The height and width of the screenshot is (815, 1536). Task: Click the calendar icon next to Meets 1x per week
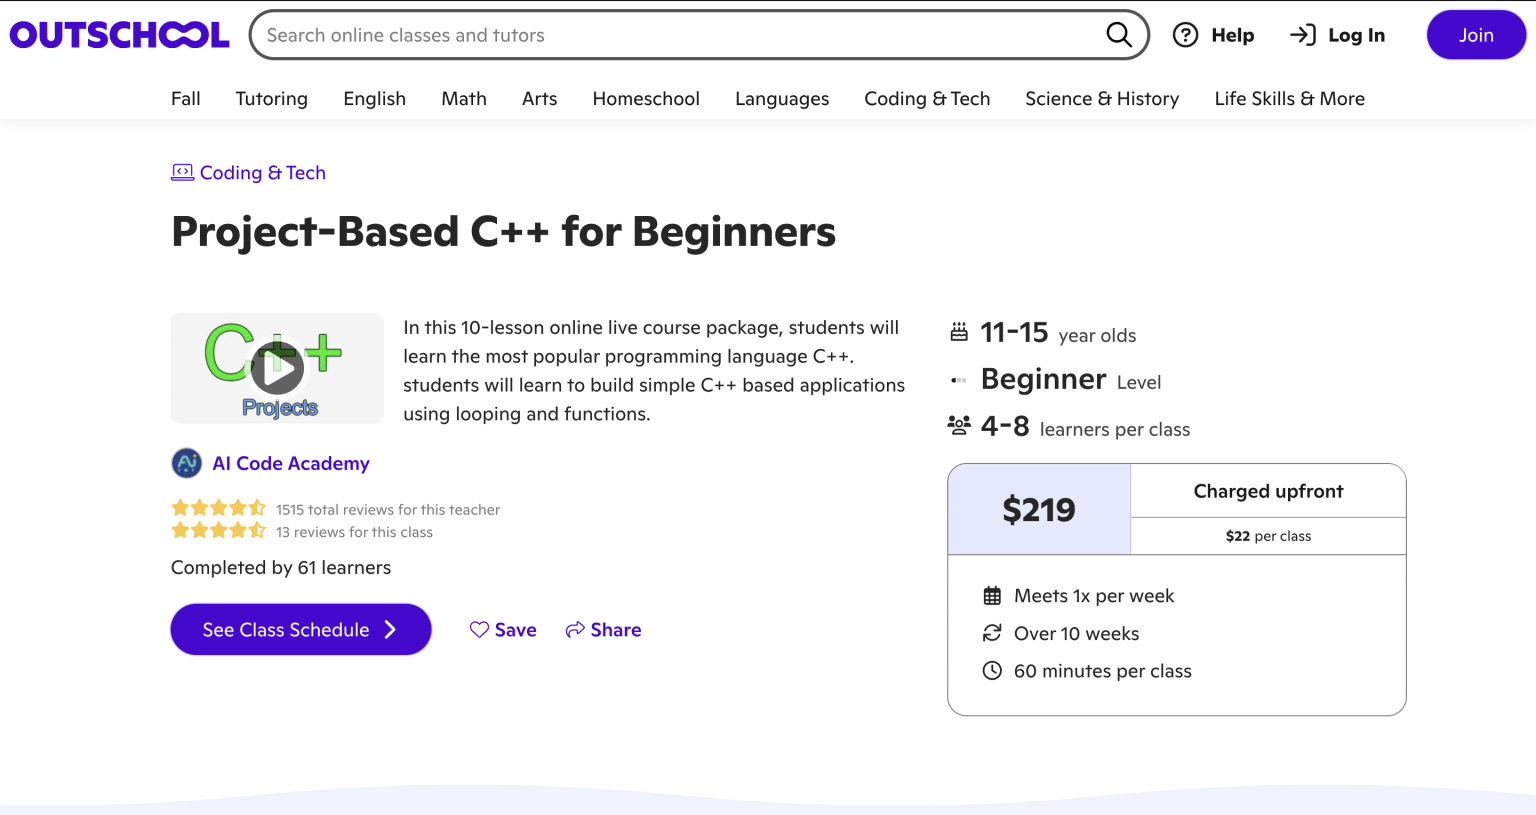(x=992, y=594)
